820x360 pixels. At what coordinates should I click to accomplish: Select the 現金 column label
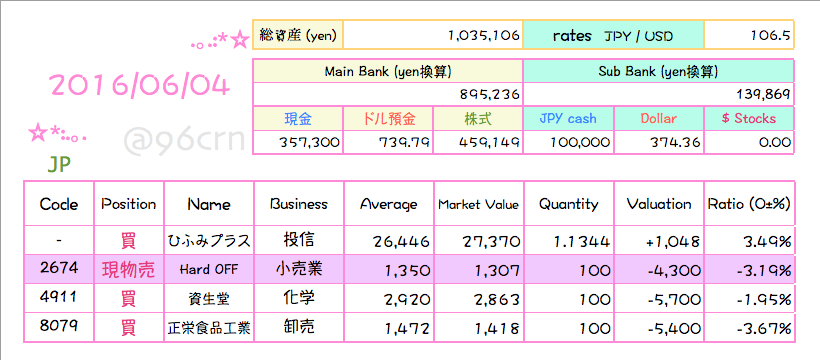point(298,119)
